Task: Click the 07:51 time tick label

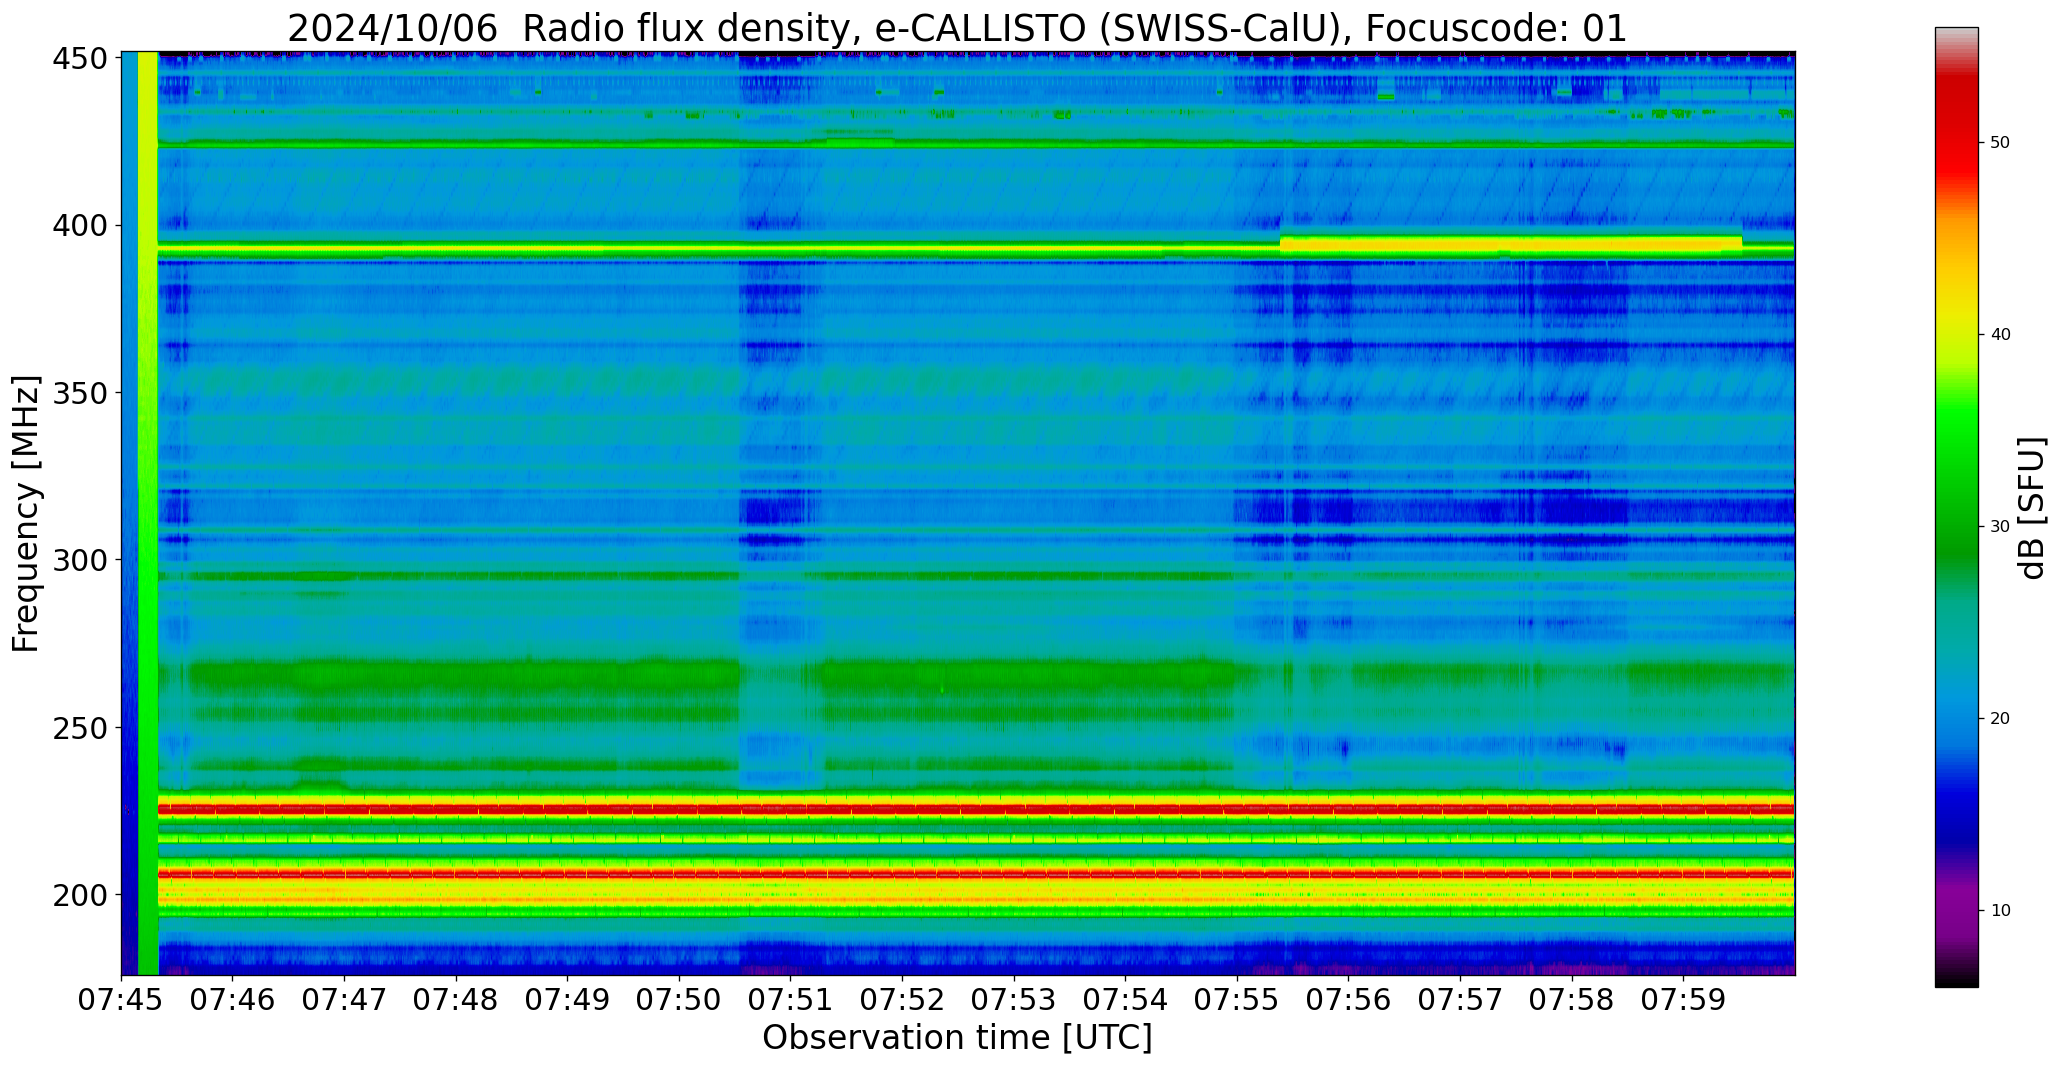Action: (x=791, y=1000)
